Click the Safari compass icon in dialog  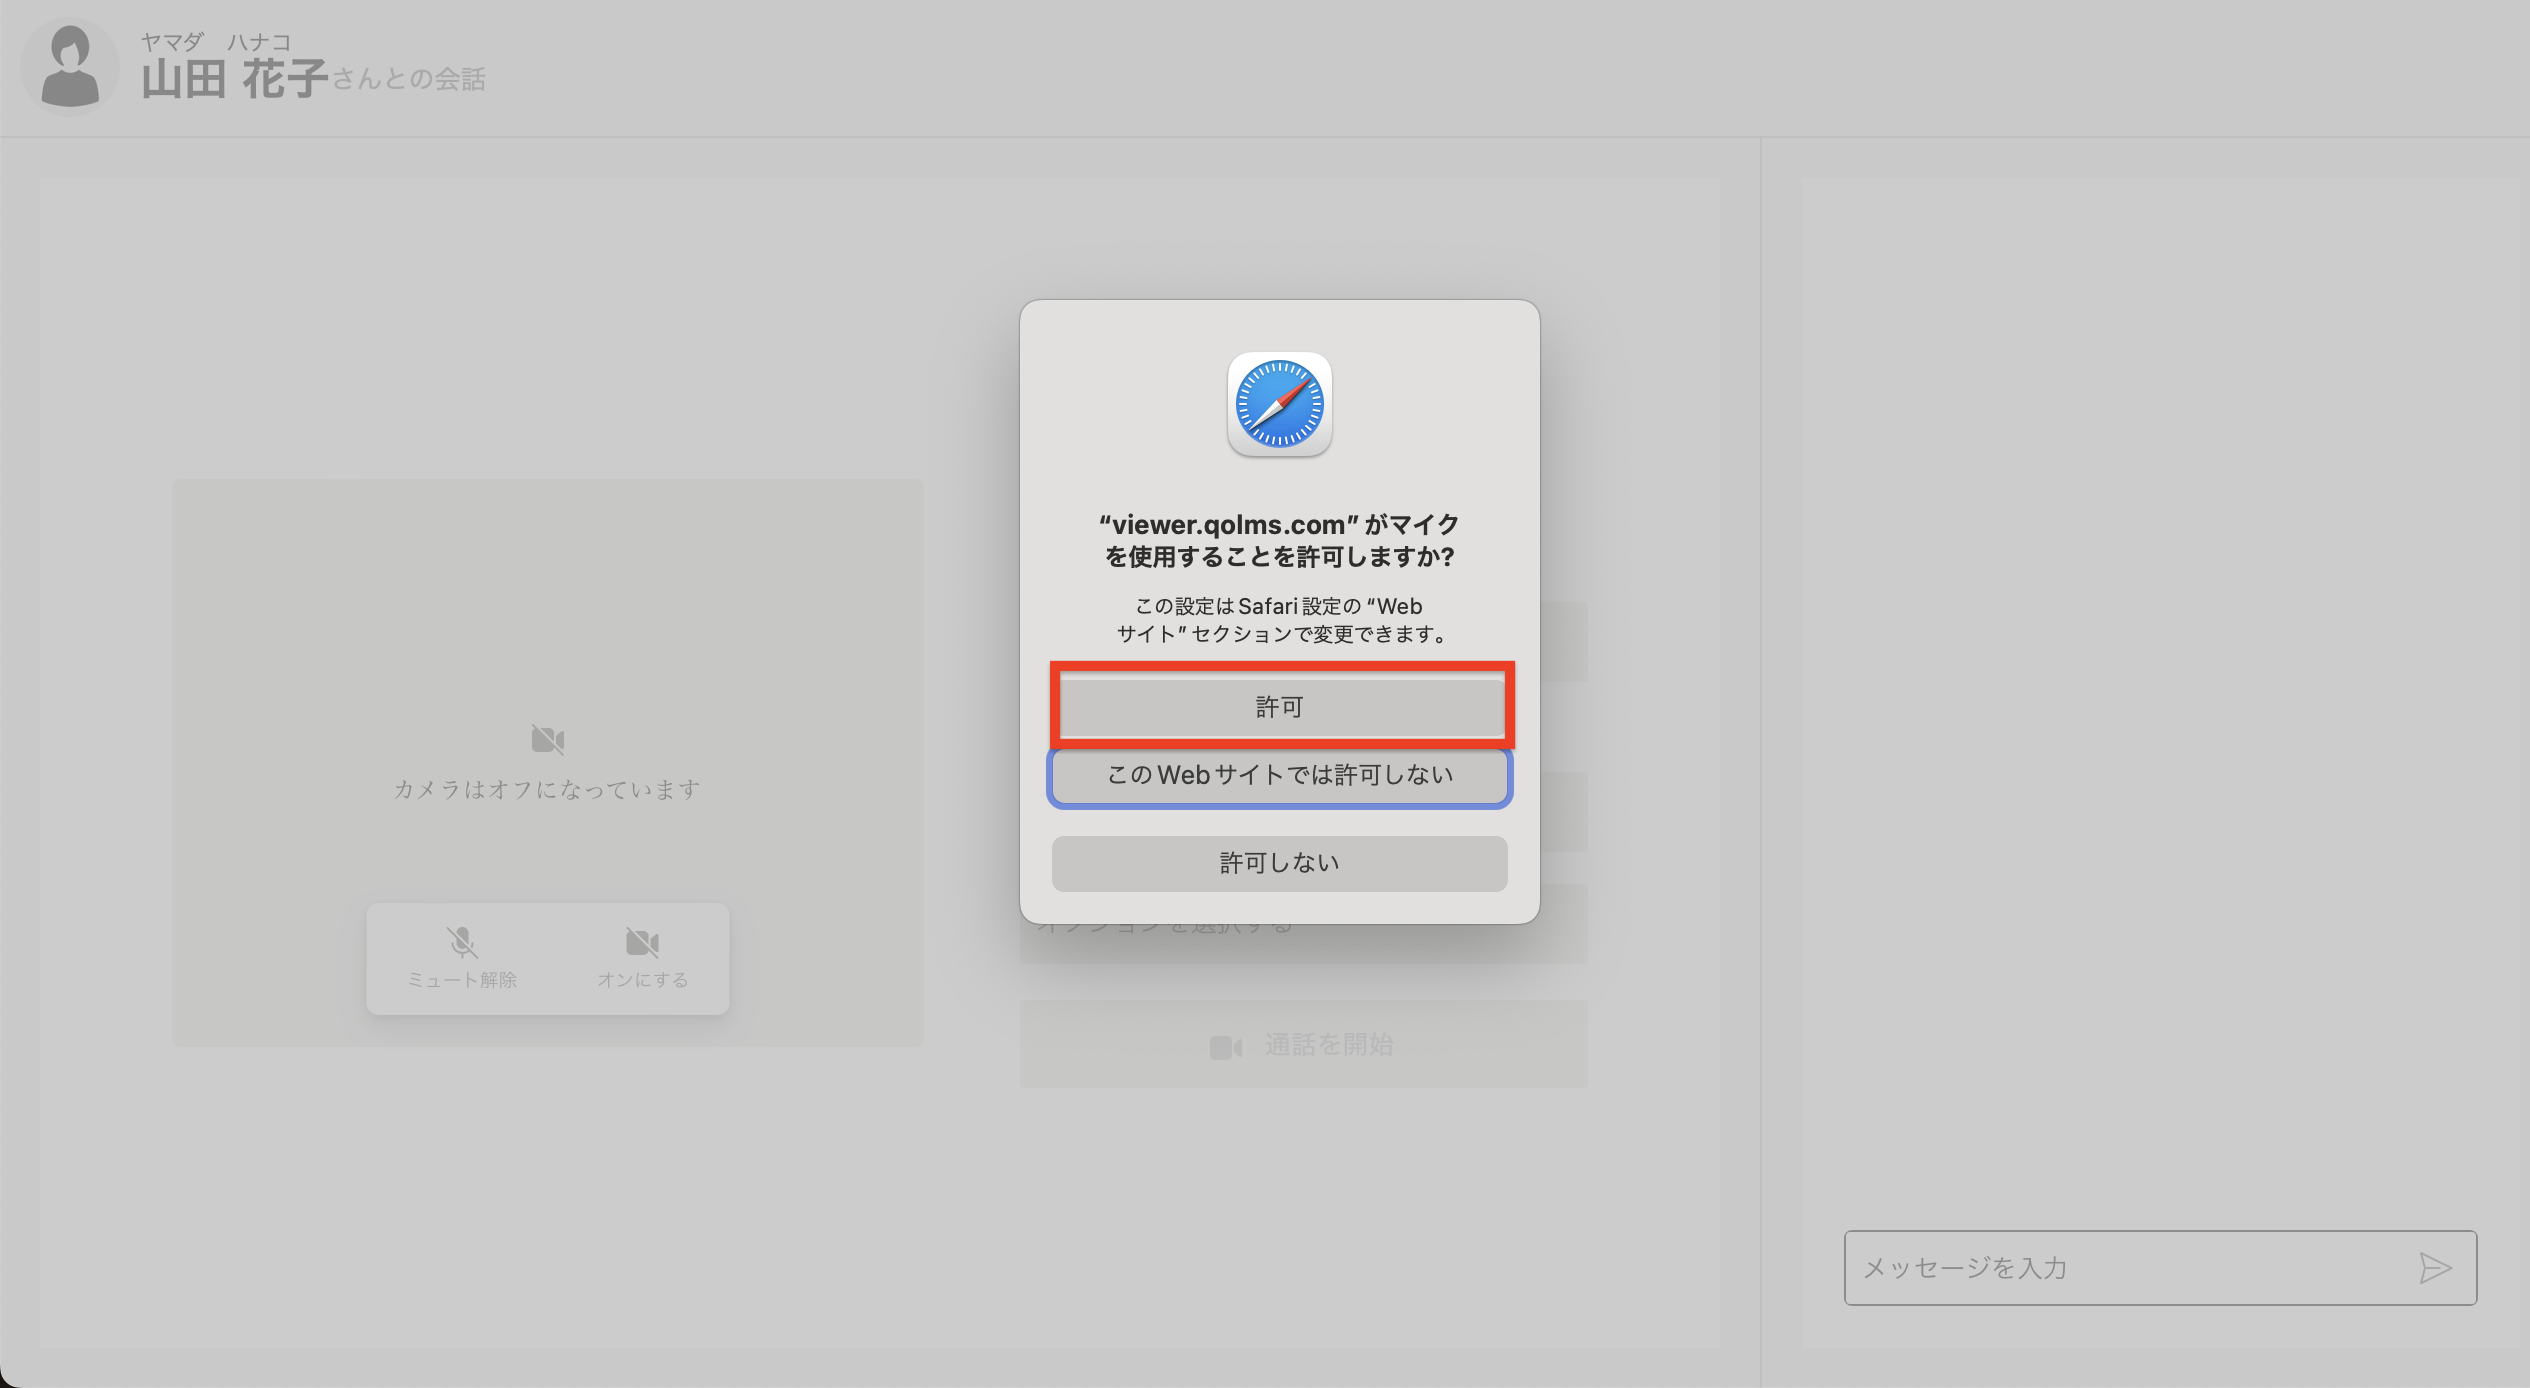(1280, 405)
